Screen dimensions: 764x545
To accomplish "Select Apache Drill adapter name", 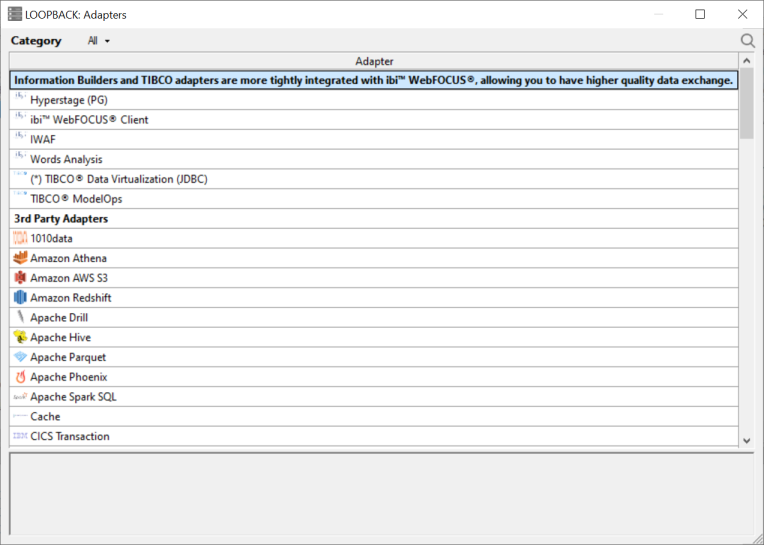I will (x=59, y=318).
